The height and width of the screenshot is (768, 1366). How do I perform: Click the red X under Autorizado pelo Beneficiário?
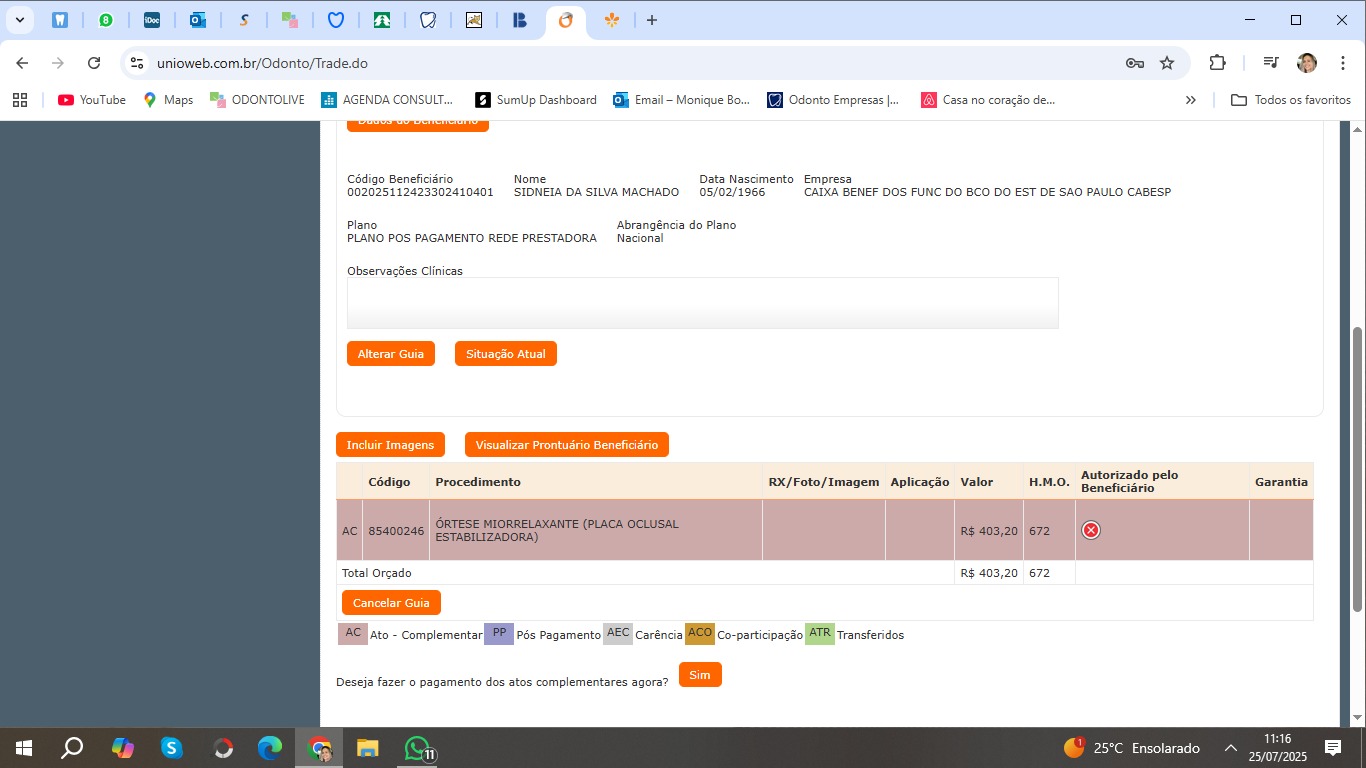click(1091, 530)
